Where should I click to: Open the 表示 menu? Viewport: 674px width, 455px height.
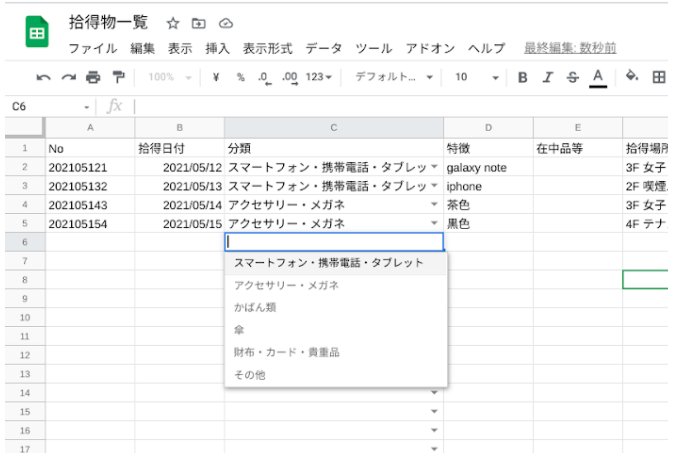tap(180, 48)
